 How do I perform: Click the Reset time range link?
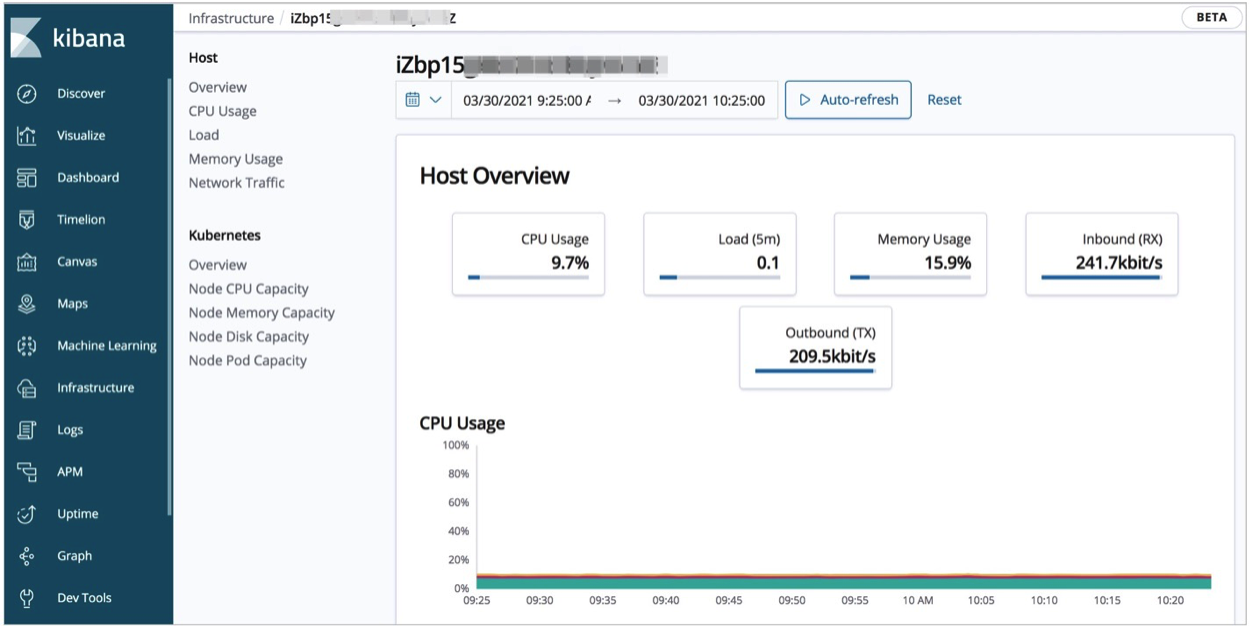click(944, 99)
